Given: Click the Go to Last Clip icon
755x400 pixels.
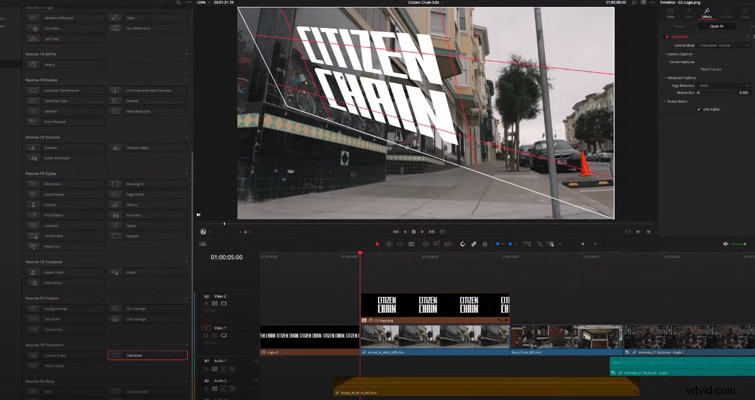Looking at the screenshot, I should (x=649, y=232).
